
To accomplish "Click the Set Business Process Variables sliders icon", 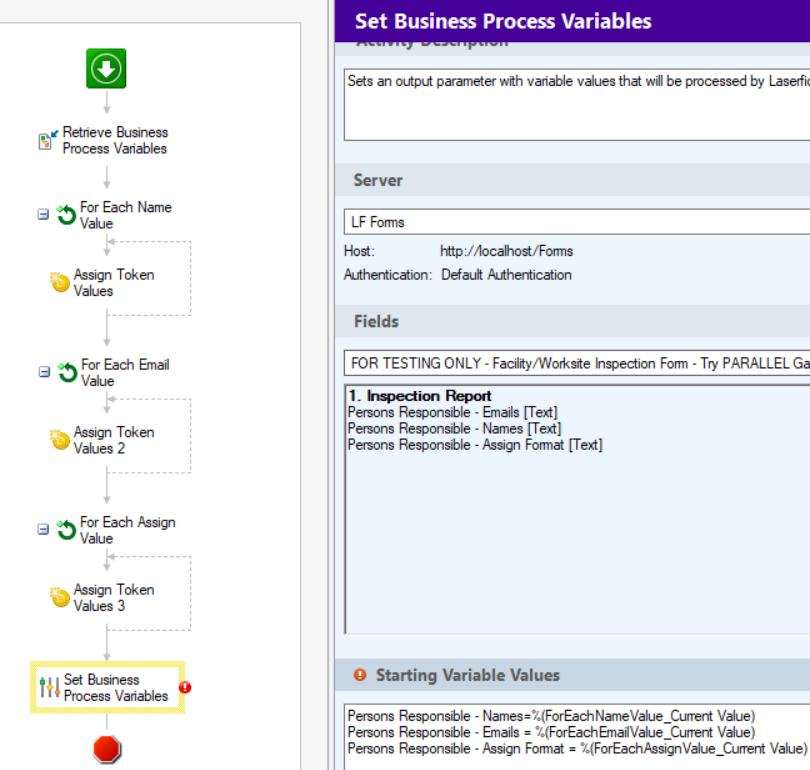I will [x=50, y=687].
